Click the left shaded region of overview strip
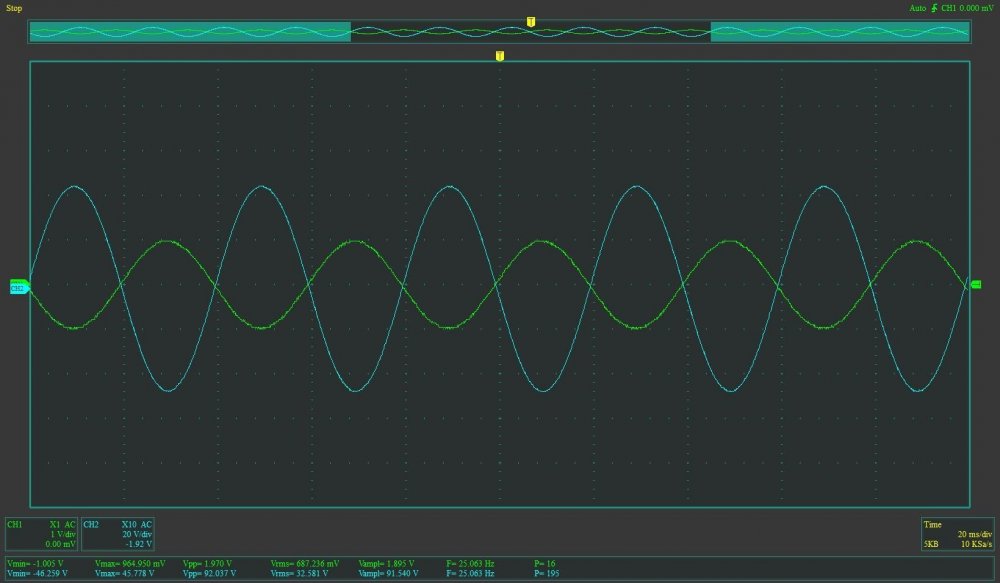Viewport: 1000px width, 583px height. click(x=190, y=32)
